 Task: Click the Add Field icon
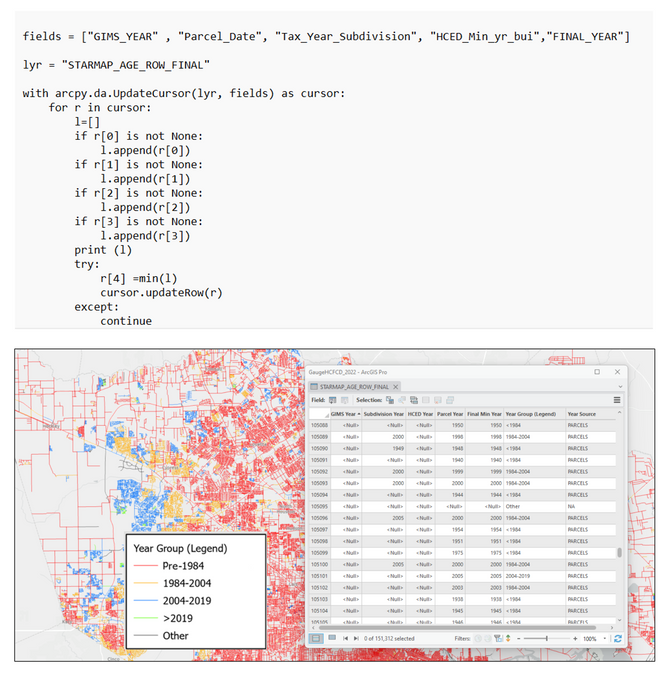(332, 399)
